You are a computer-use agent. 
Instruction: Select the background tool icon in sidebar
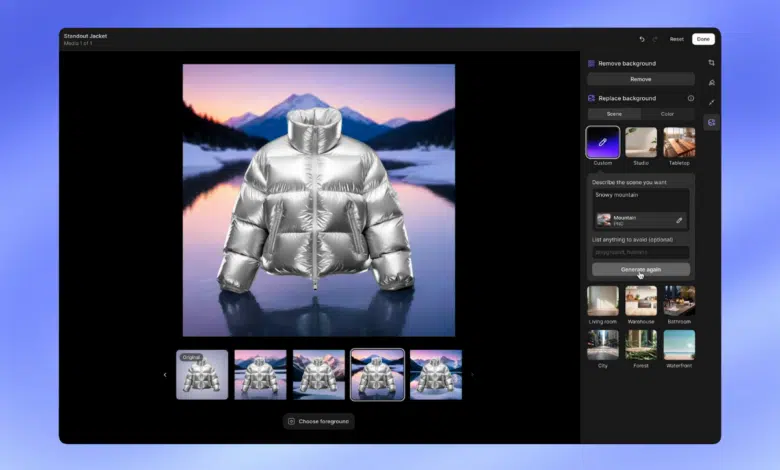tap(711, 122)
